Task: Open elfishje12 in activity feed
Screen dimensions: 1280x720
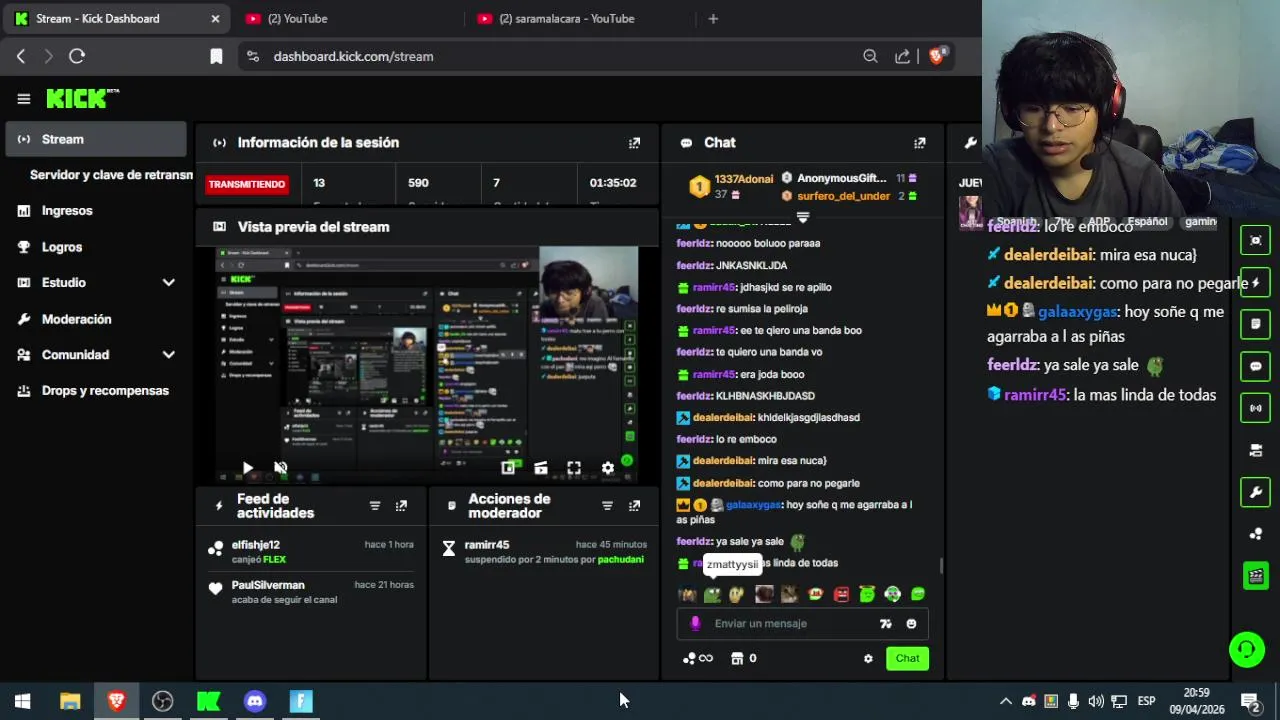Action: coord(256,545)
